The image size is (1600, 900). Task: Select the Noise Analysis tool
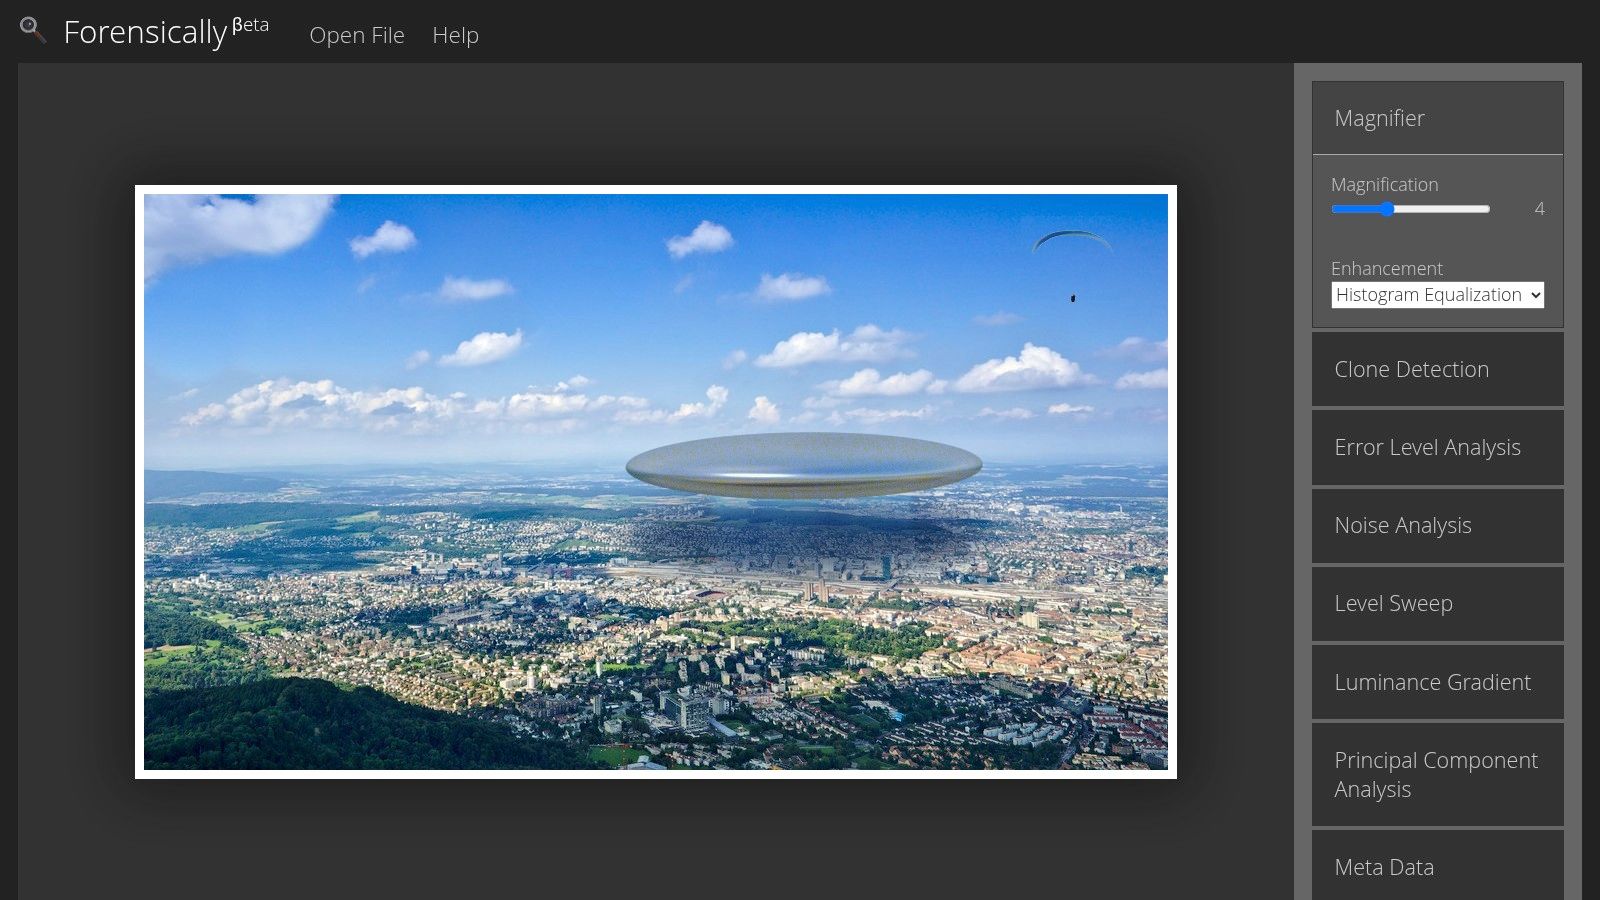click(1437, 525)
